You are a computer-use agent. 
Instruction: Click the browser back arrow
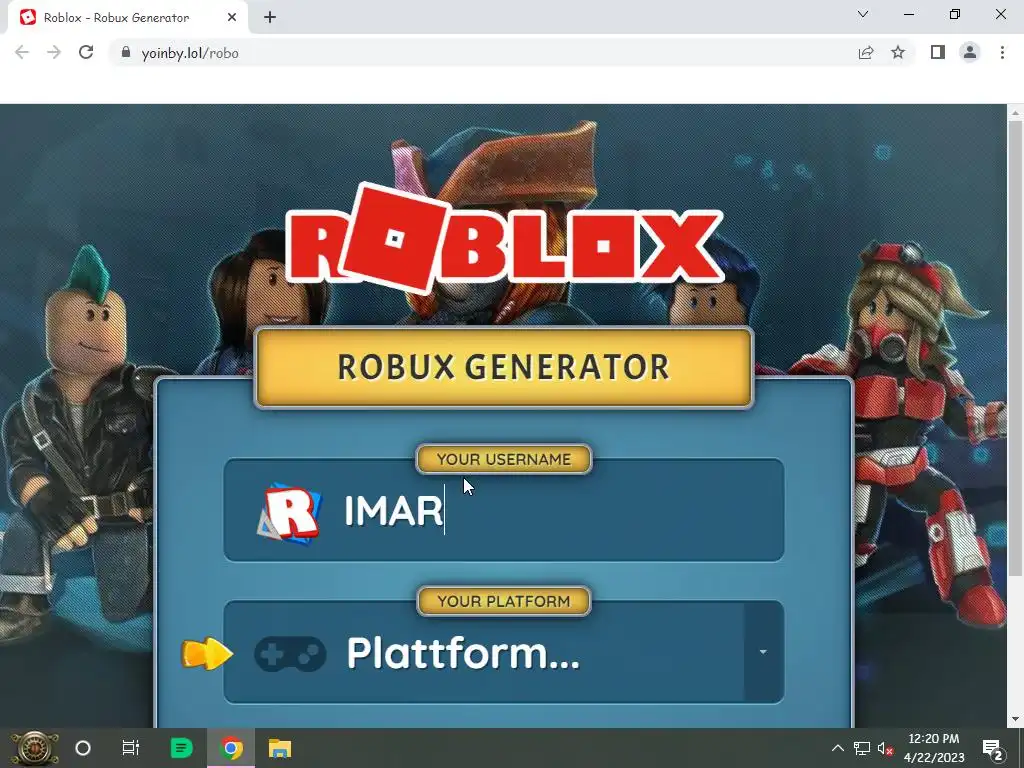(x=22, y=52)
